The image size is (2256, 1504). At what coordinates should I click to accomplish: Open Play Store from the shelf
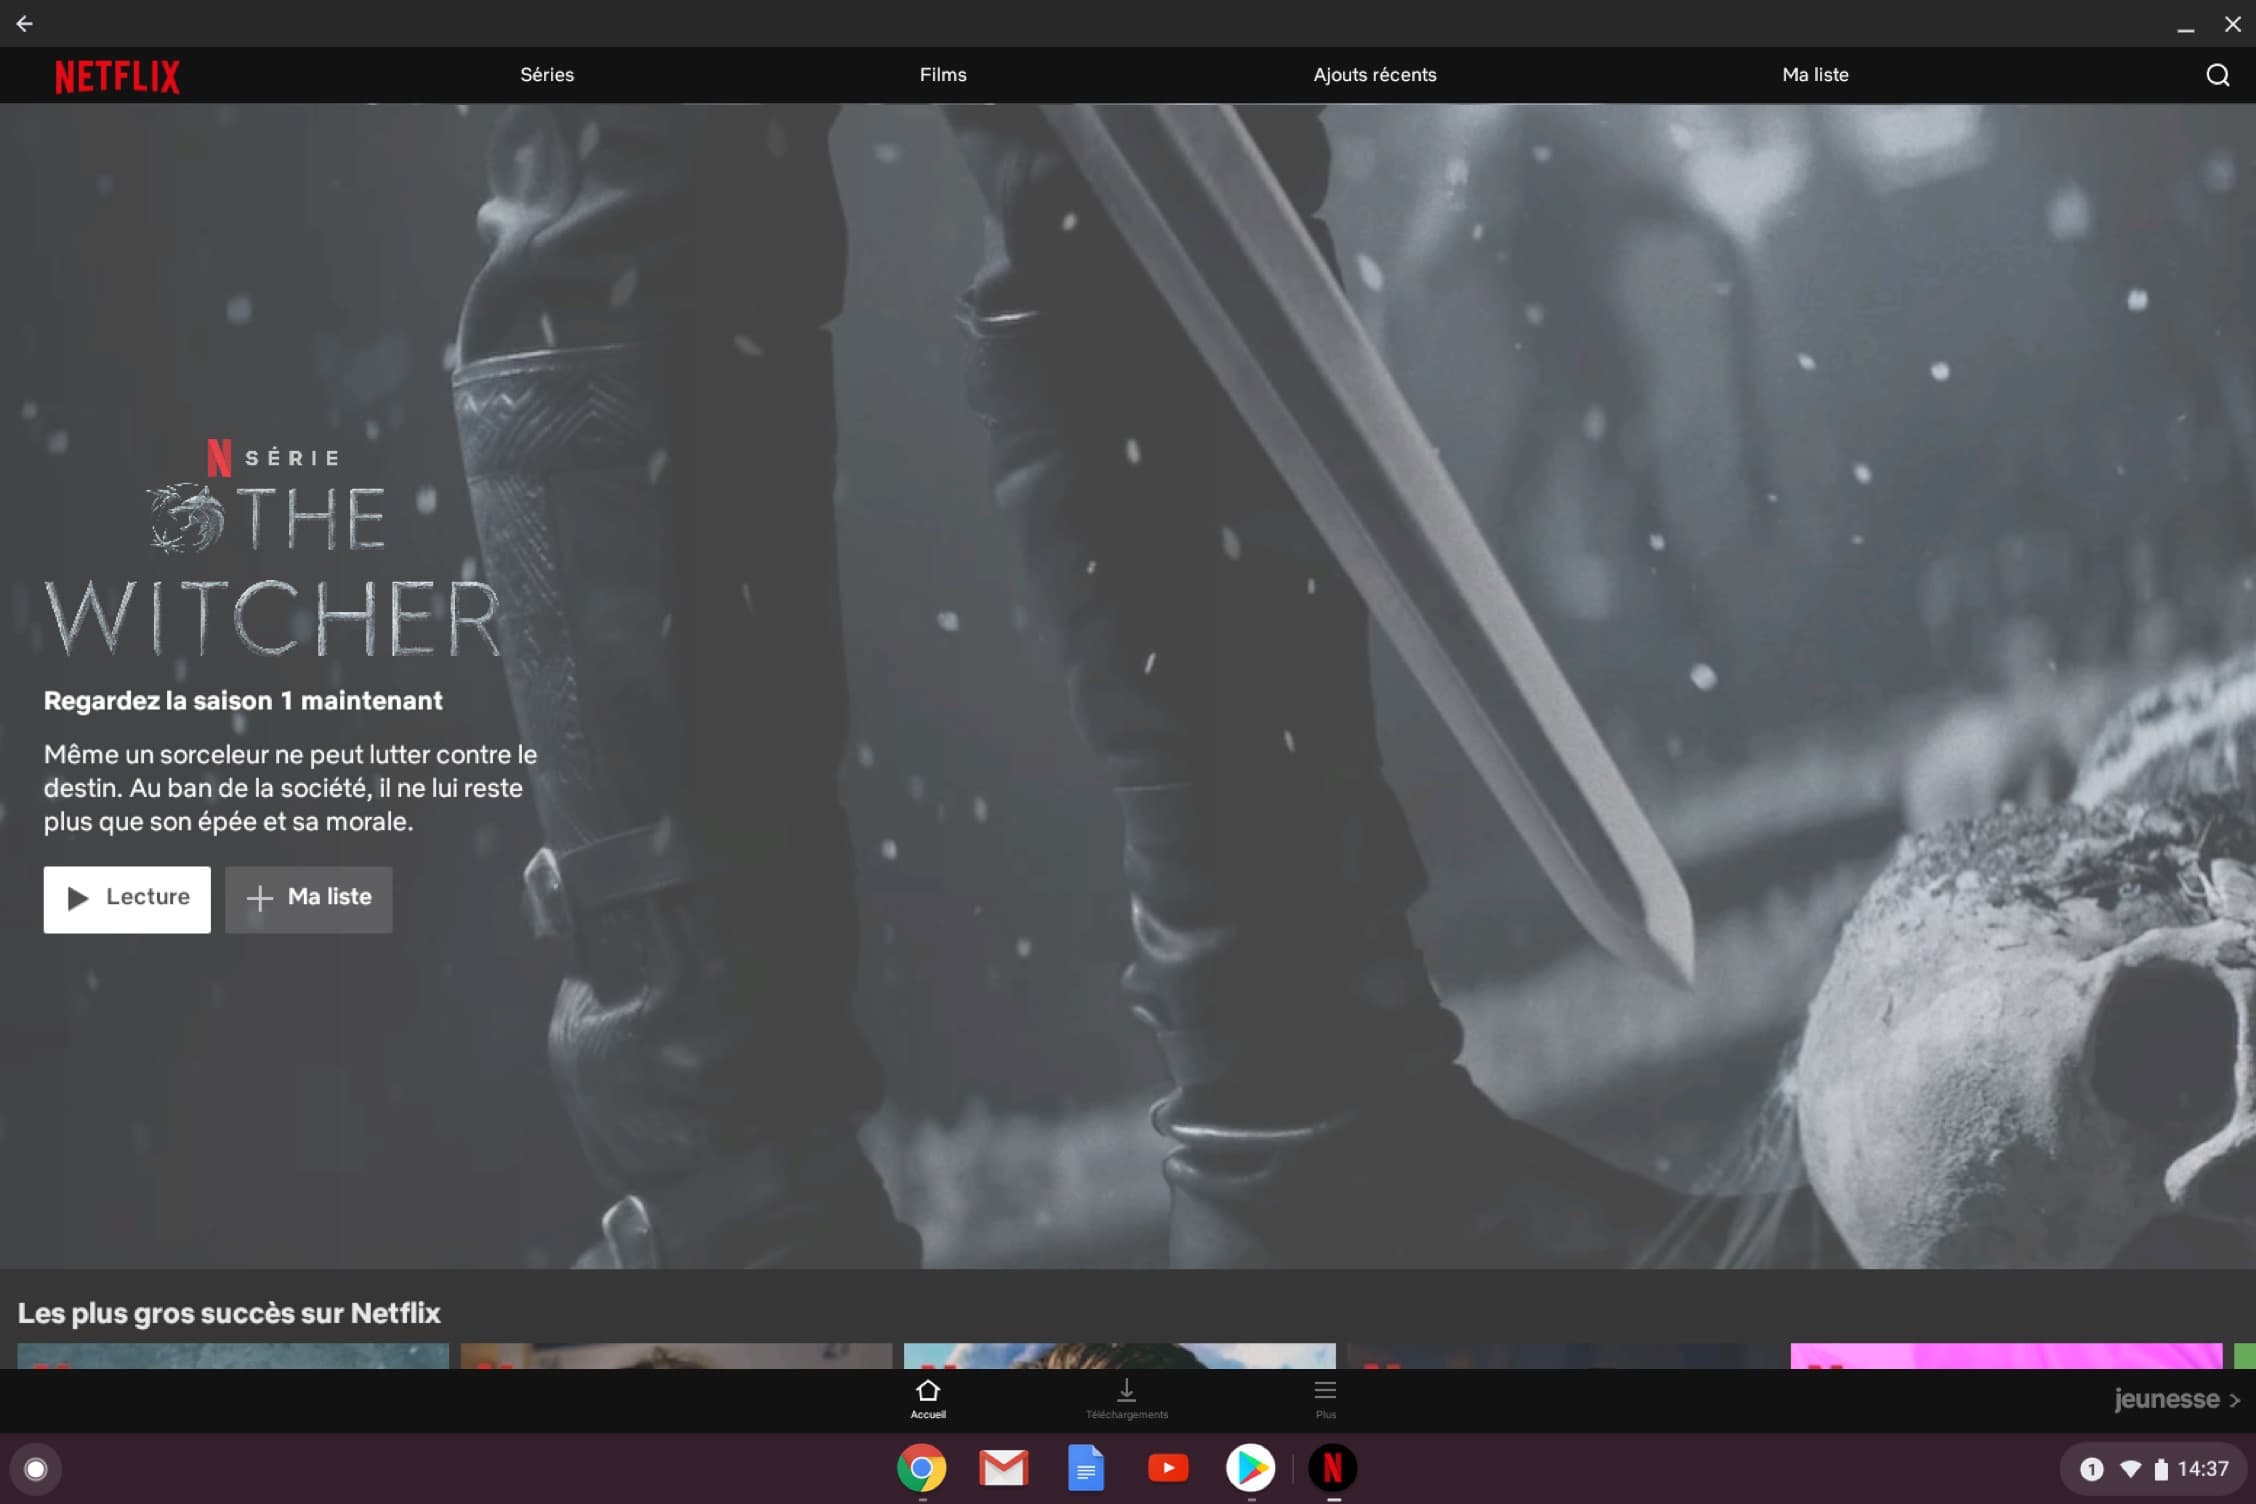point(1250,1468)
